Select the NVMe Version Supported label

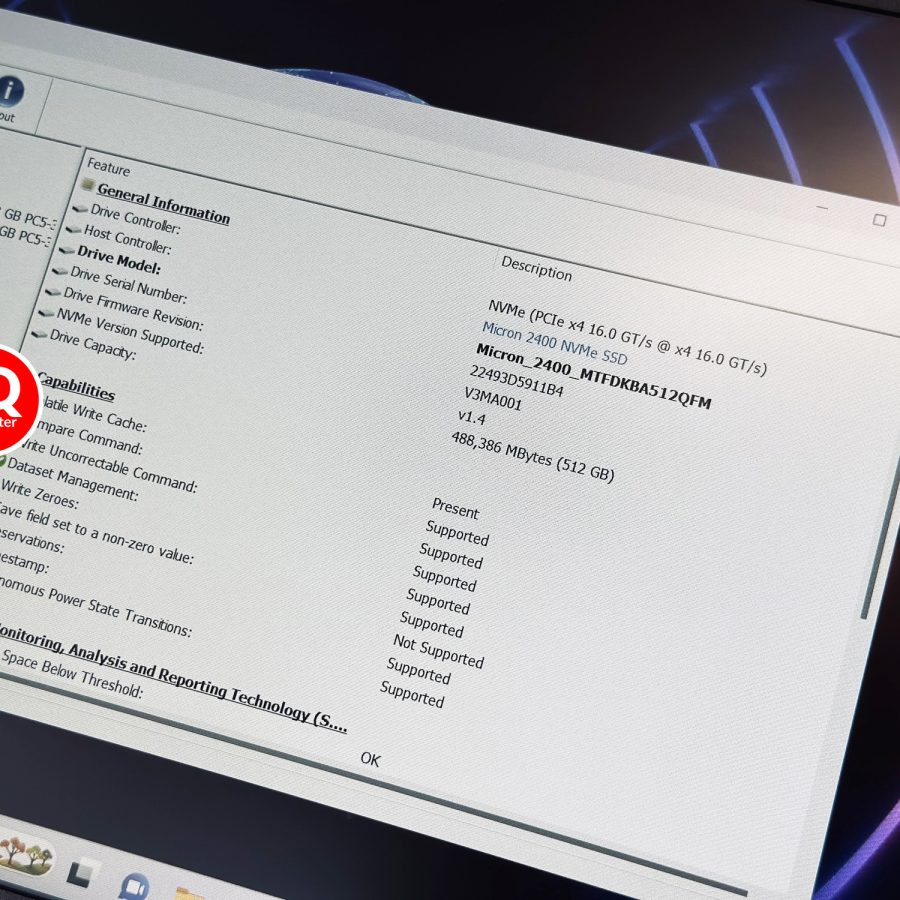[x=130, y=331]
